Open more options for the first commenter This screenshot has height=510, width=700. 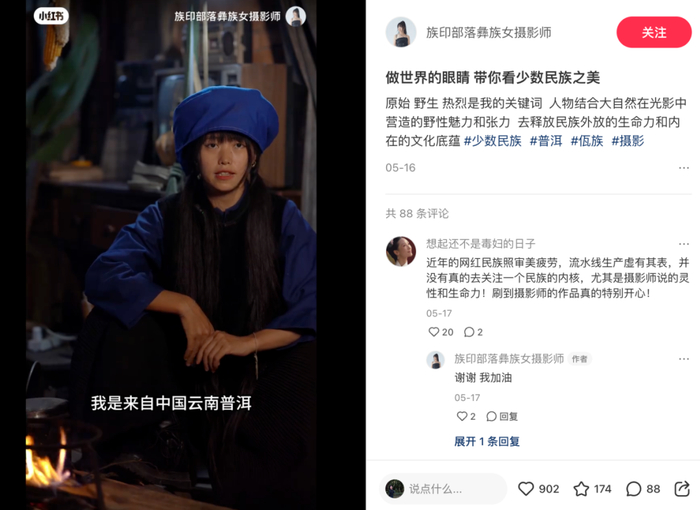[683, 244]
